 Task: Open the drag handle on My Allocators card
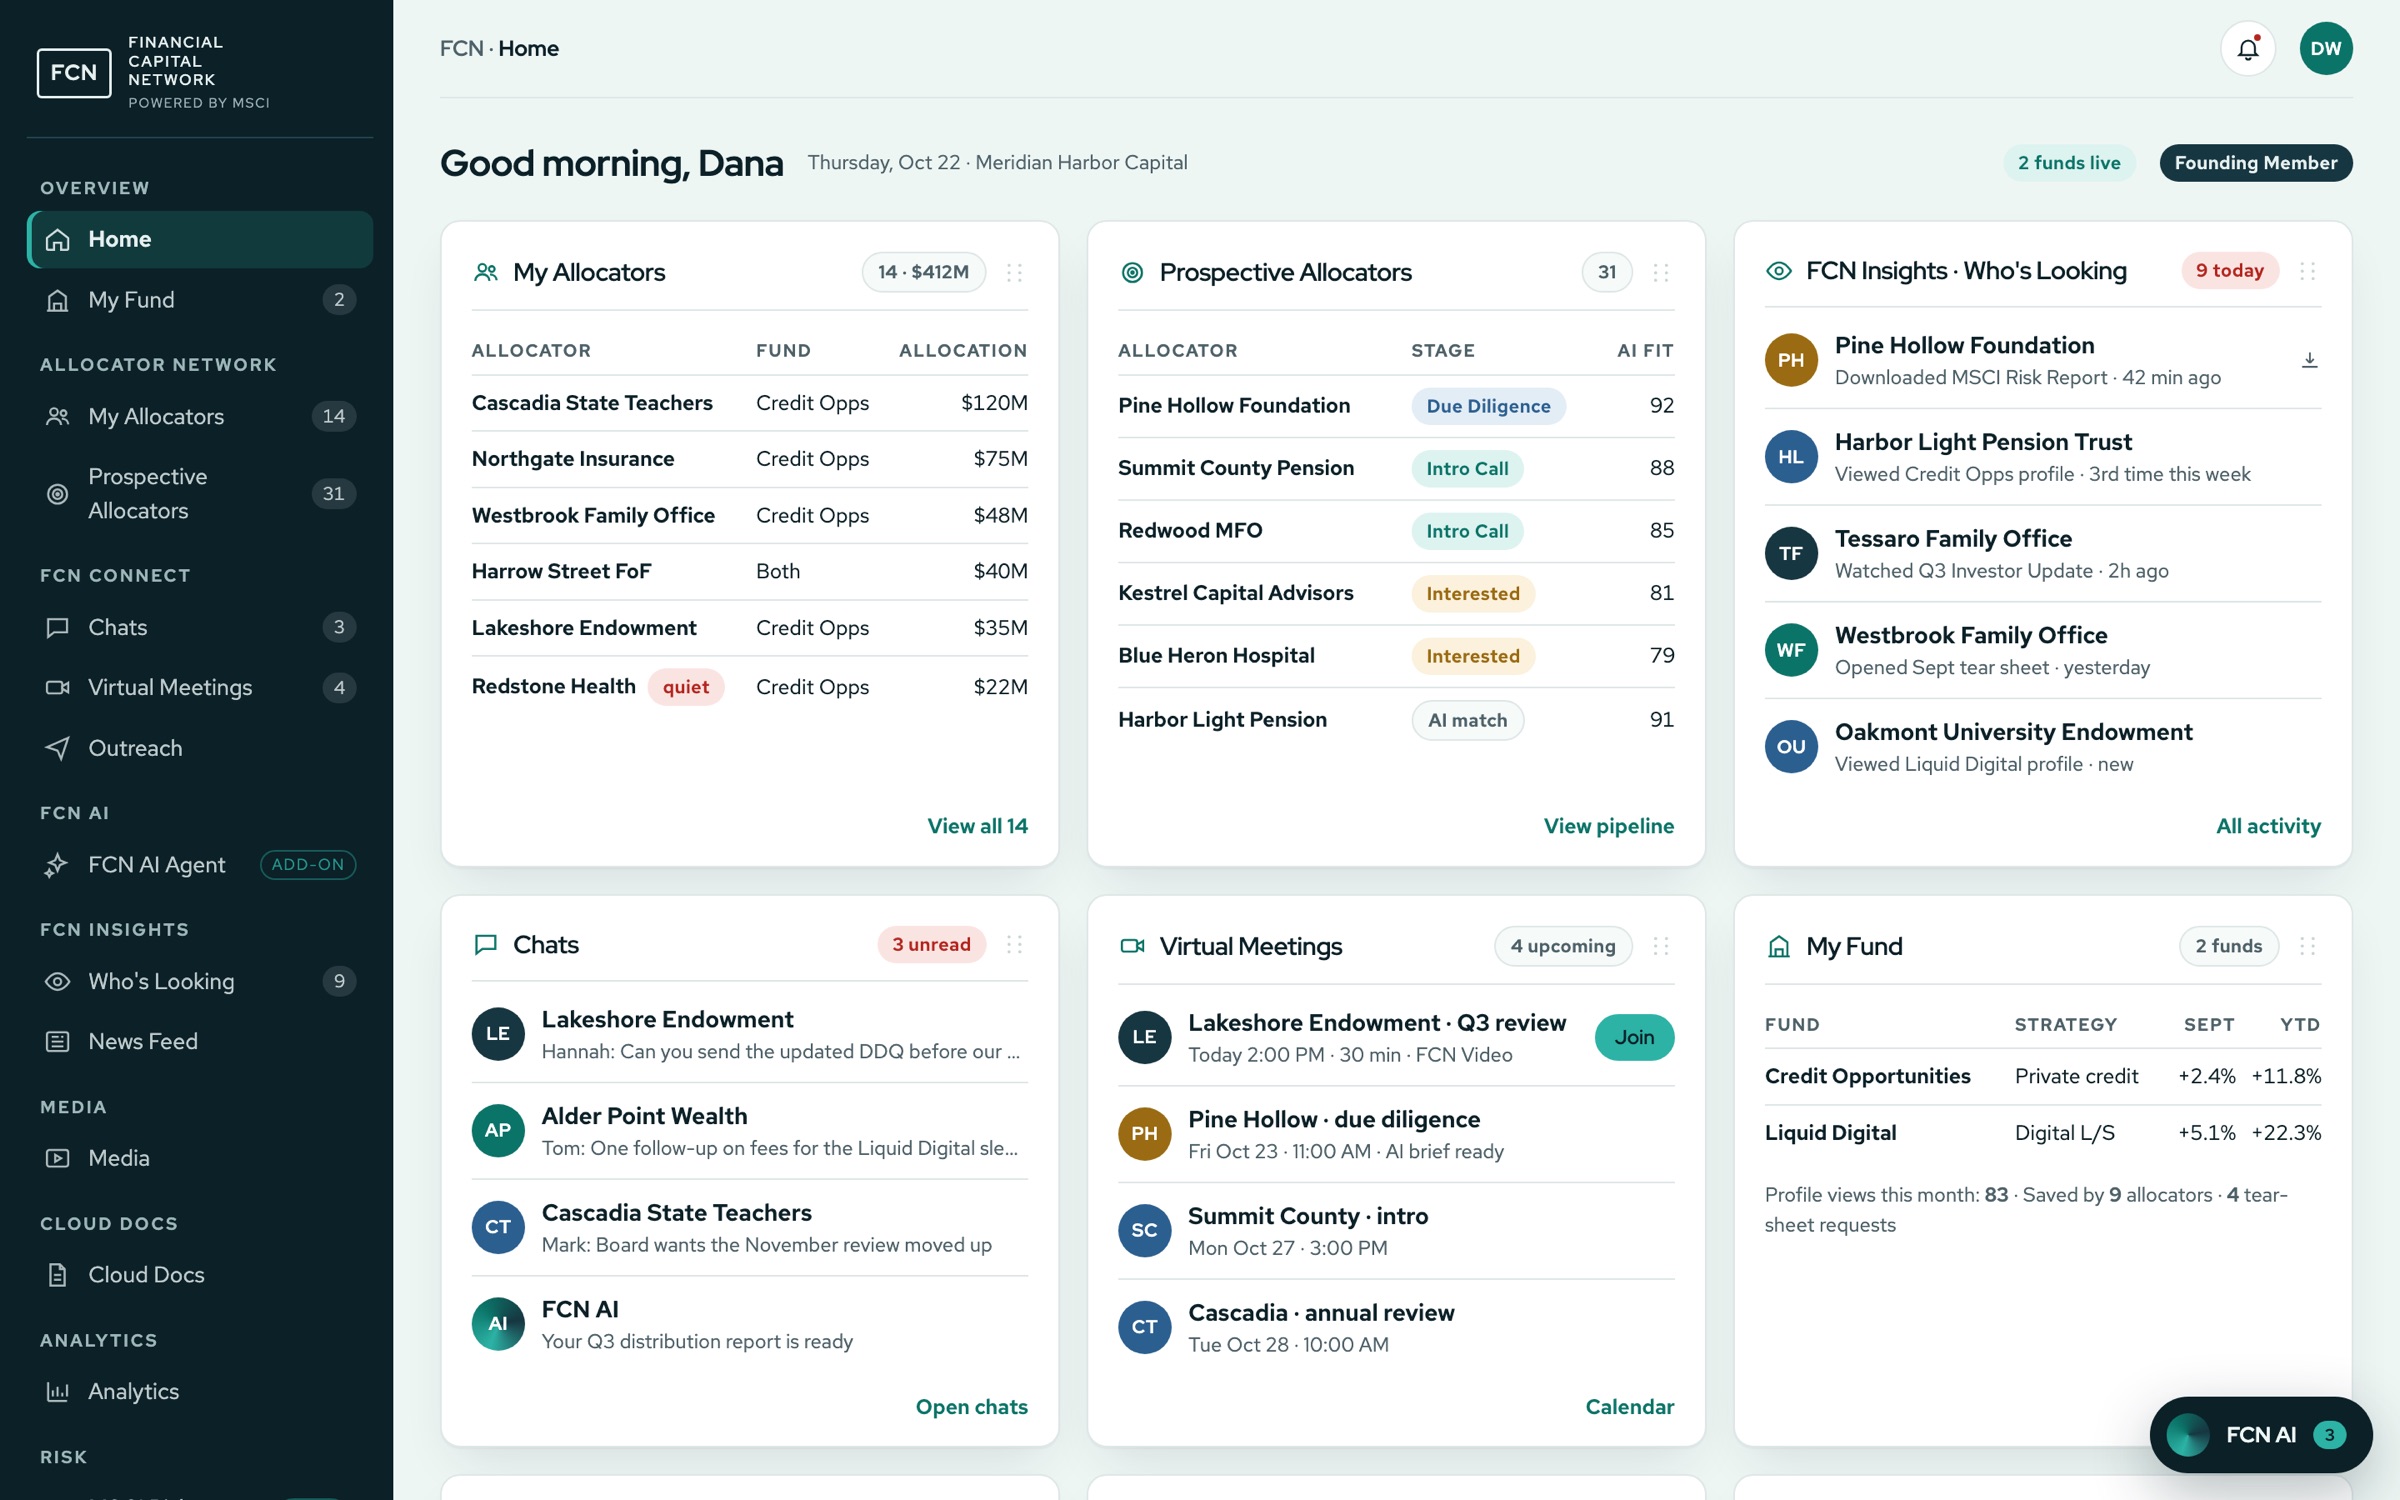1014,272
